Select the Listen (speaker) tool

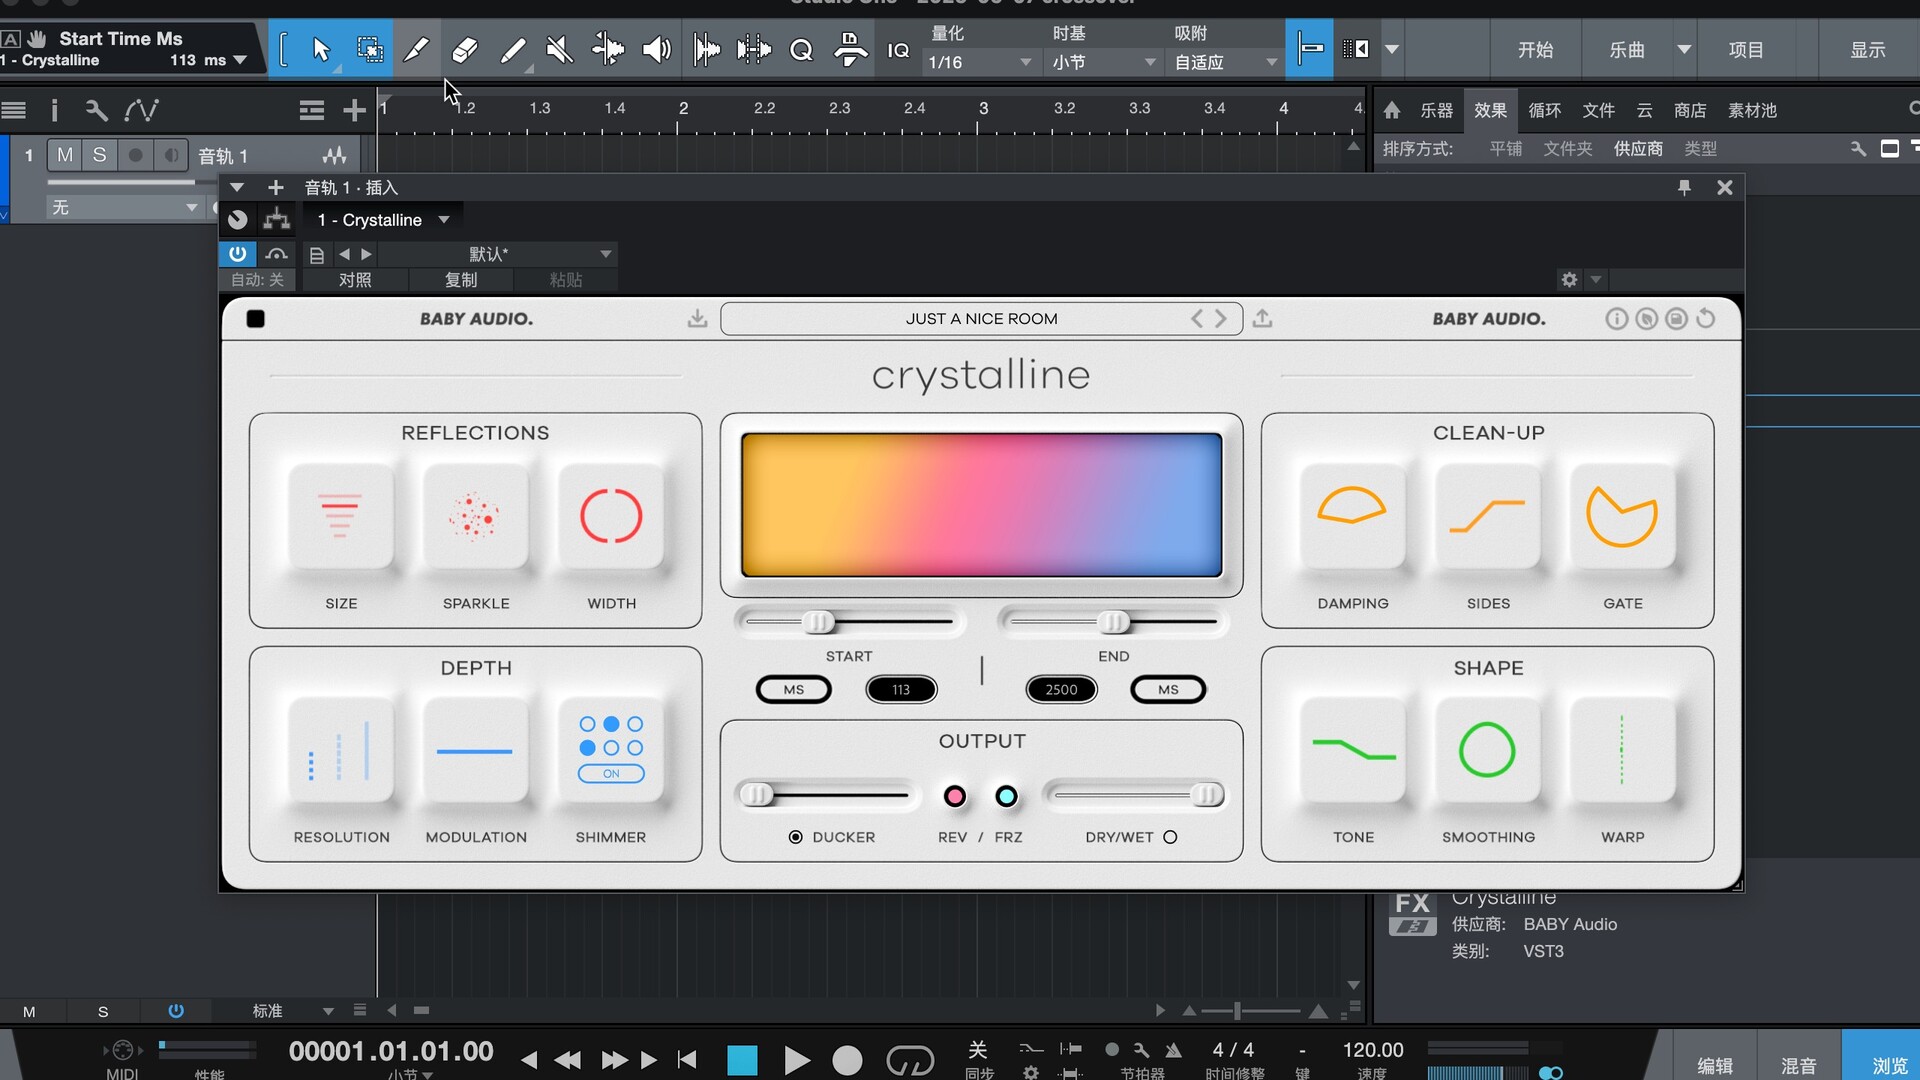pyautogui.click(x=656, y=49)
